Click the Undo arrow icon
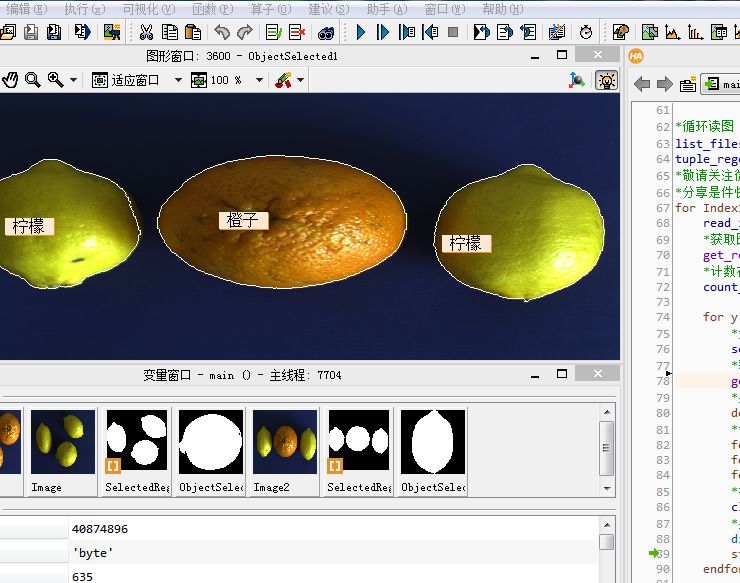The width and height of the screenshot is (740, 583). point(222,33)
